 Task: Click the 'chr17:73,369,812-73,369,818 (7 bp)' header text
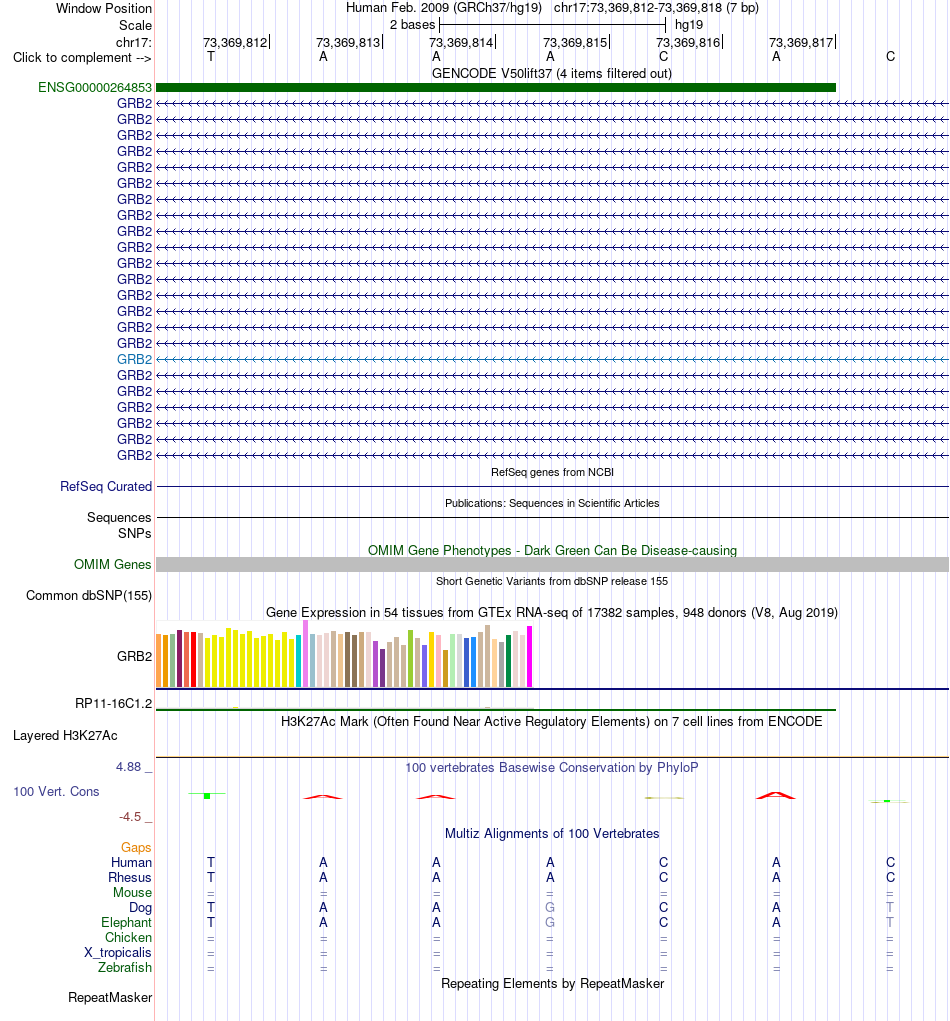656,8
